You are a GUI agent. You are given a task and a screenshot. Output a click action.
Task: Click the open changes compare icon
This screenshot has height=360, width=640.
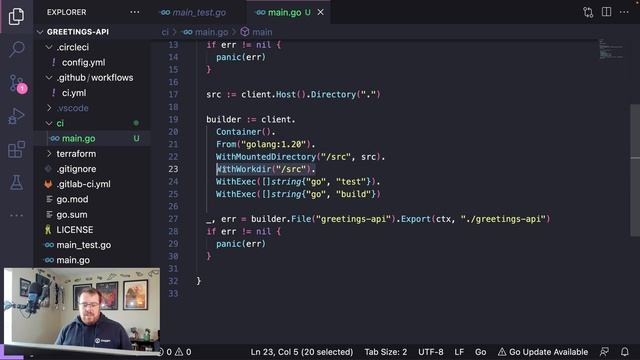click(588, 12)
